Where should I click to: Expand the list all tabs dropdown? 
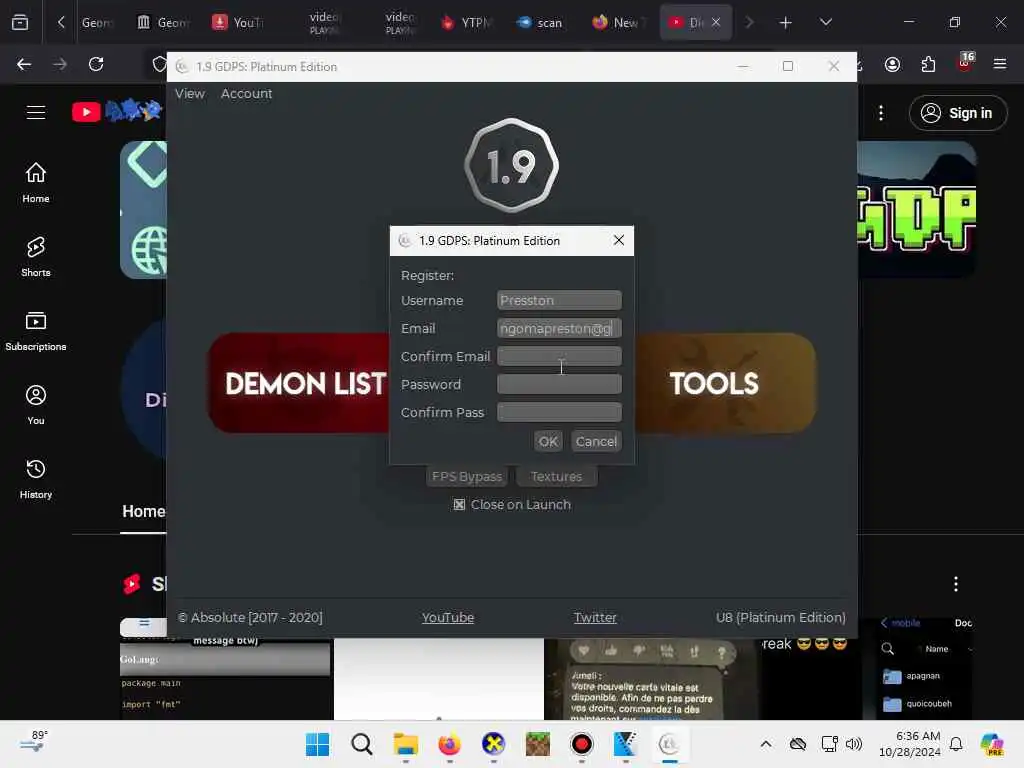825,23
